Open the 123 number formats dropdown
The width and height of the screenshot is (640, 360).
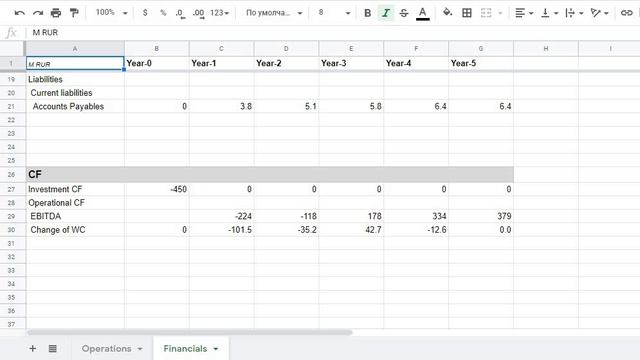coord(220,13)
